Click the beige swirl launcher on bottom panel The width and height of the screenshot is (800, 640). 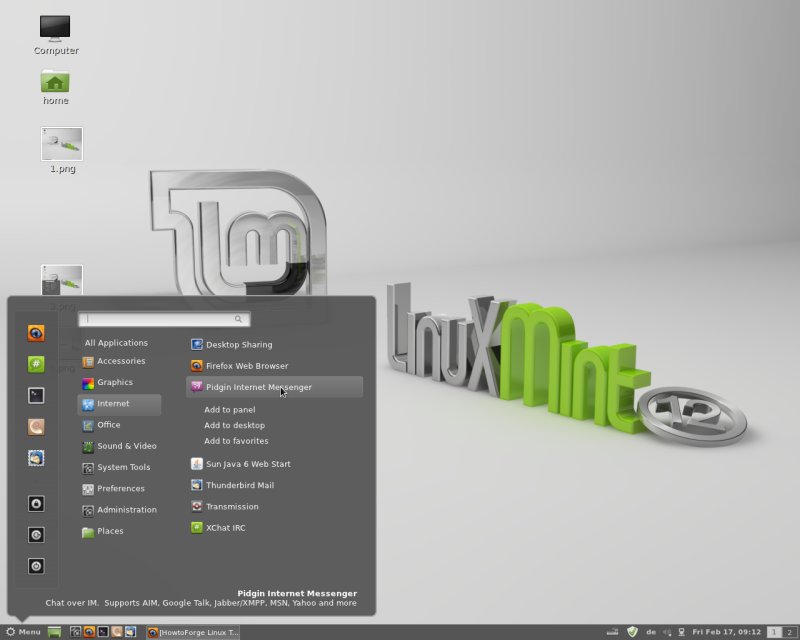(117, 632)
